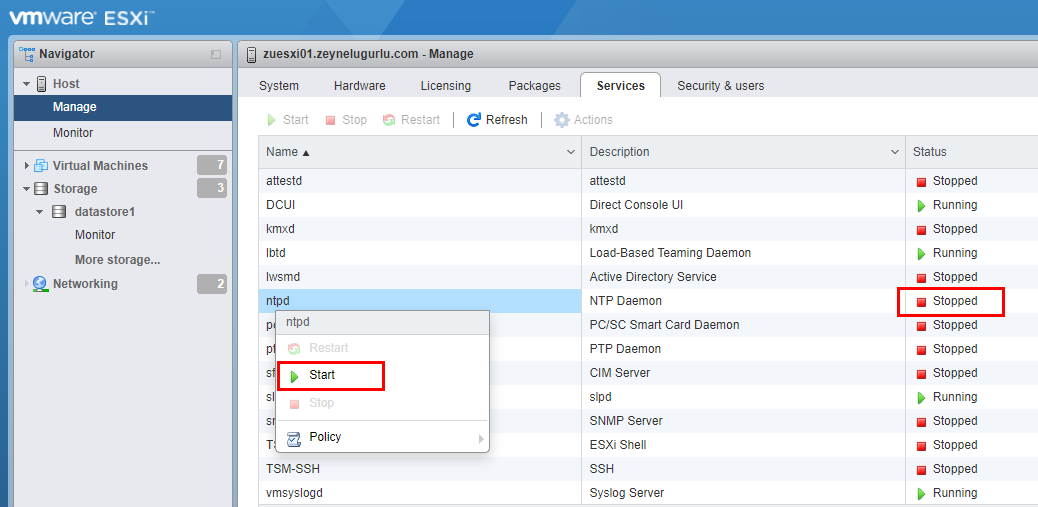The height and width of the screenshot is (507, 1038).
Task: Open the Security & users tab
Action: coord(720,86)
